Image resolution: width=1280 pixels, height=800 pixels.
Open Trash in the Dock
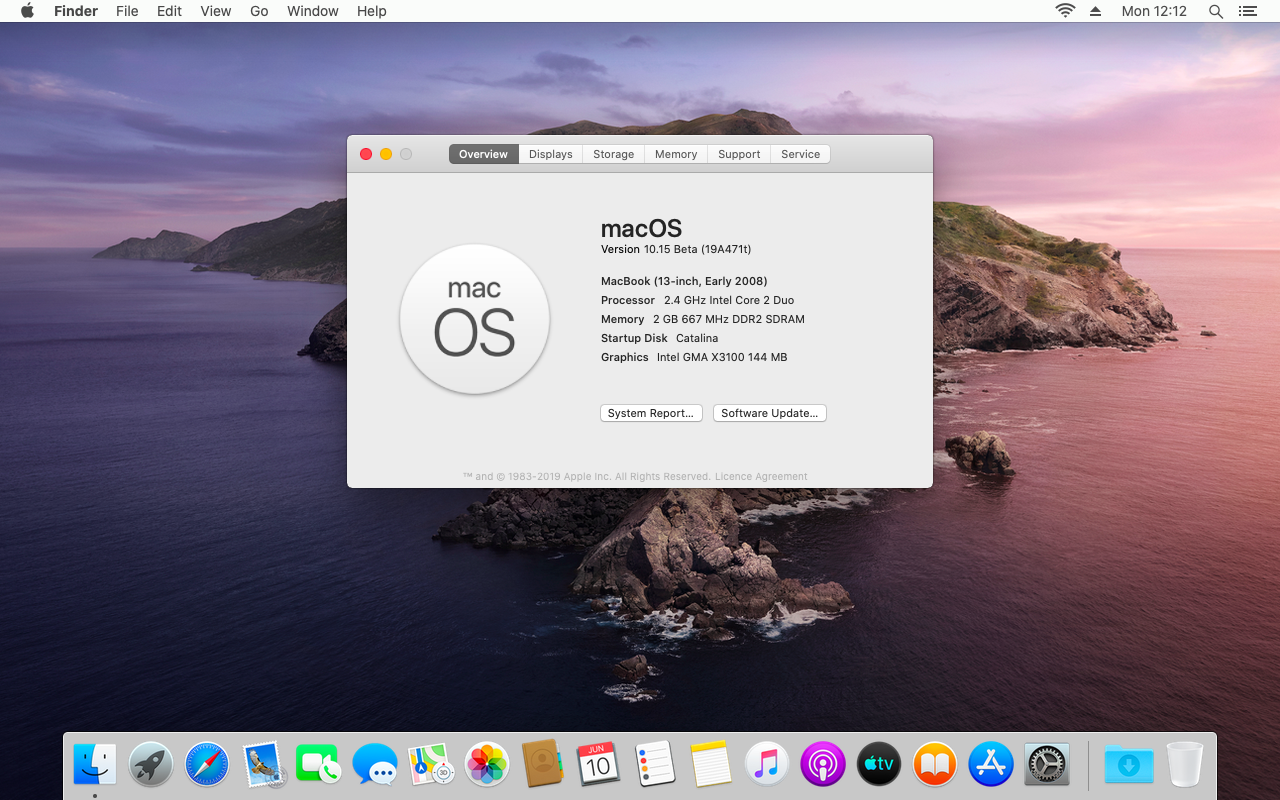point(1185,765)
